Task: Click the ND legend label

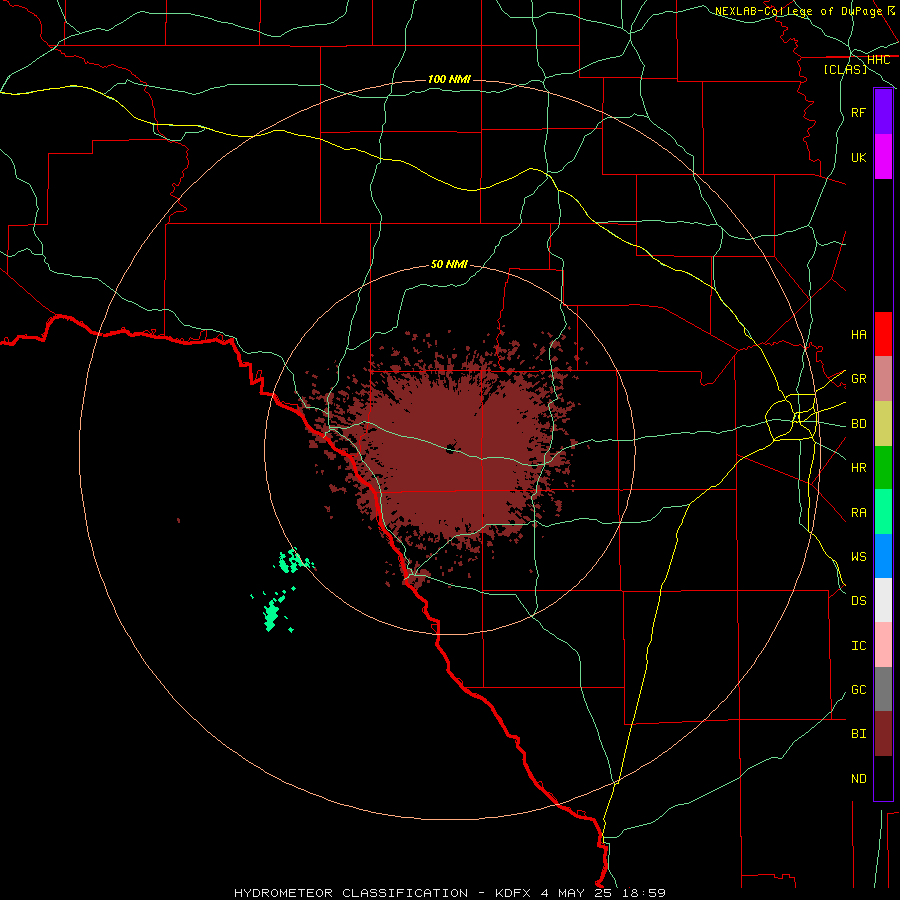Action: point(859,778)
